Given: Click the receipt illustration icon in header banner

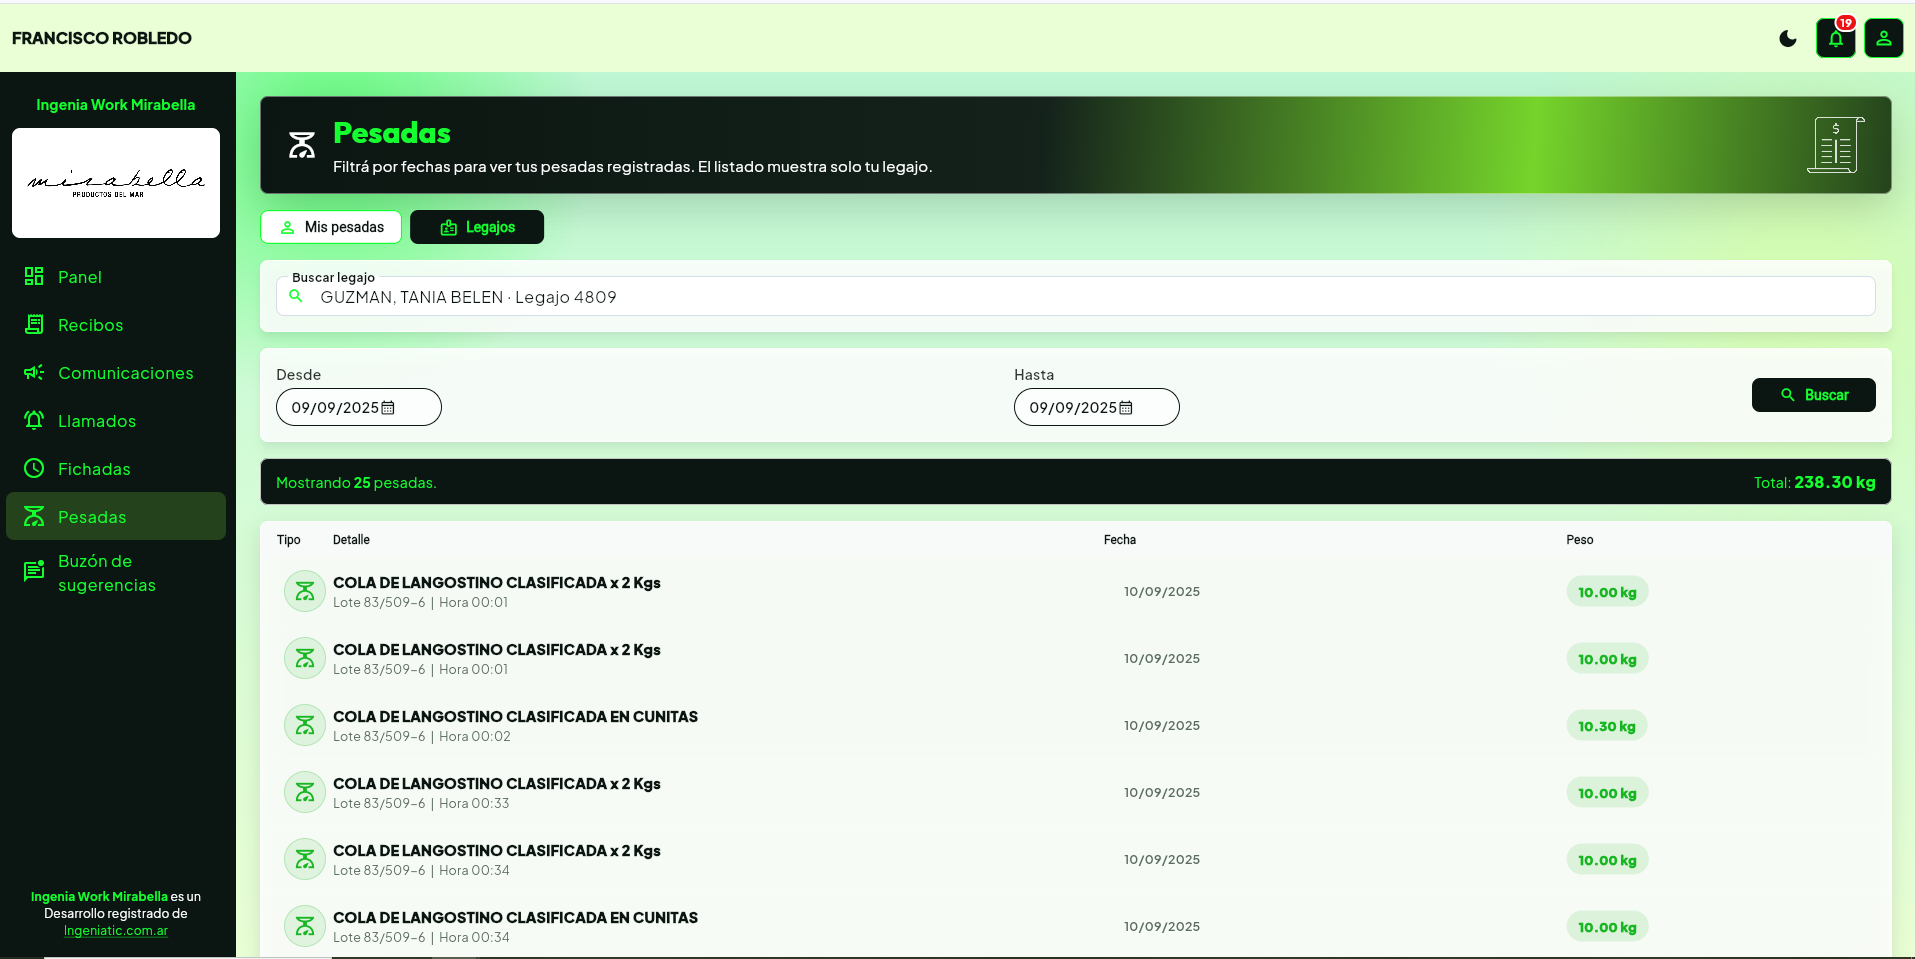Looking at the screenshot, I should click(1836, 145).
